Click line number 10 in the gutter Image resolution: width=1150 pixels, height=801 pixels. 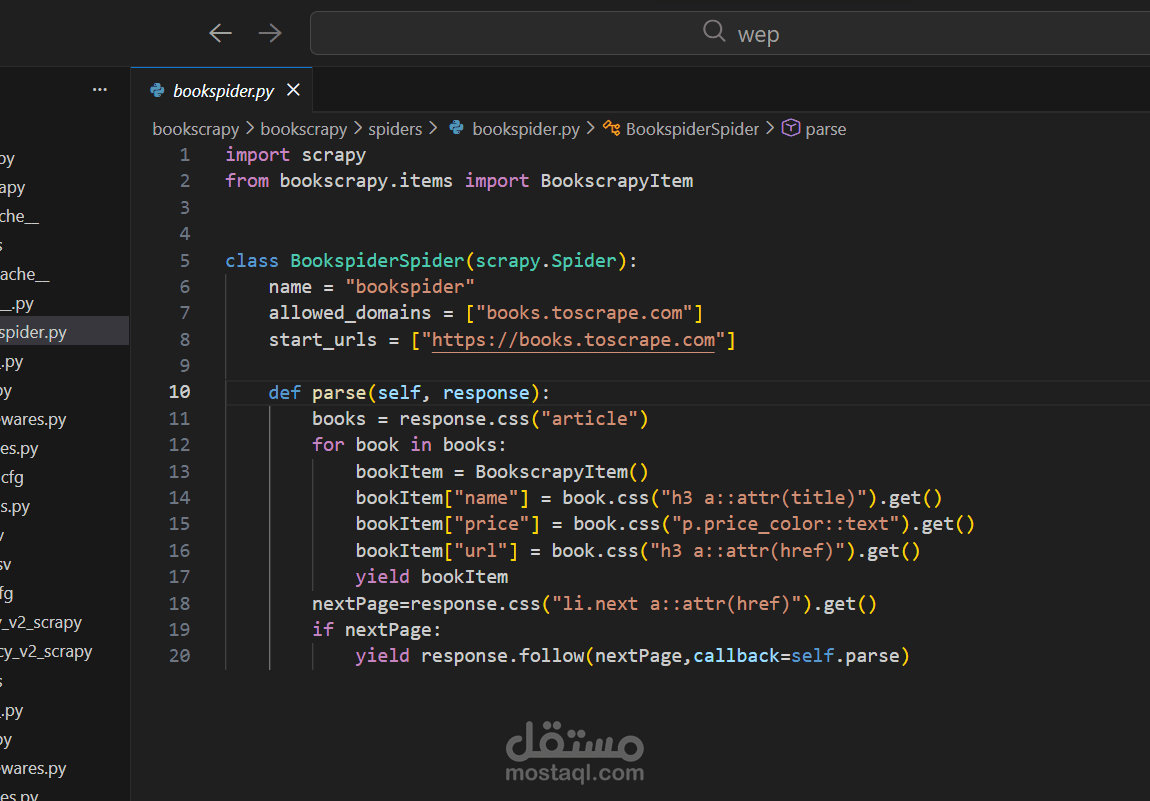tap(179, 392)
